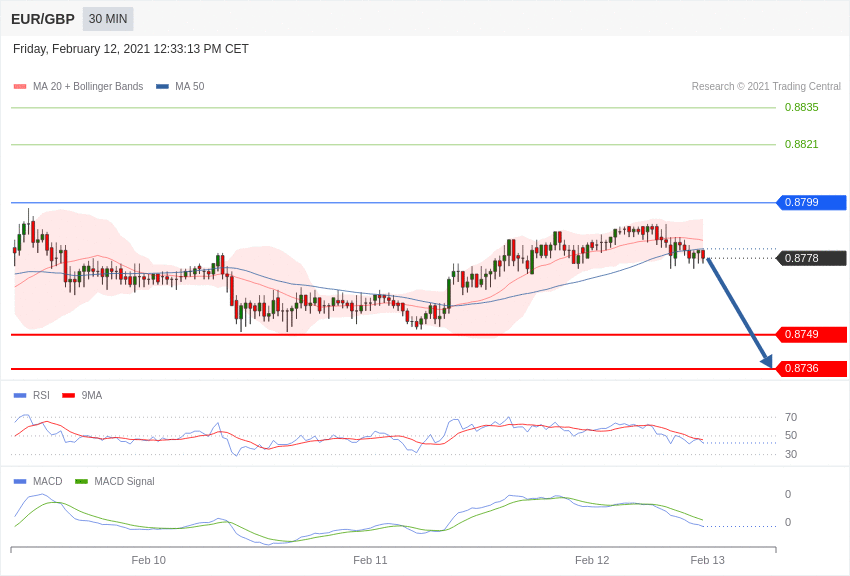Click the blue MA 50 legend marker
The width and height of the screenshot is (850, 576).
point(162,87)
